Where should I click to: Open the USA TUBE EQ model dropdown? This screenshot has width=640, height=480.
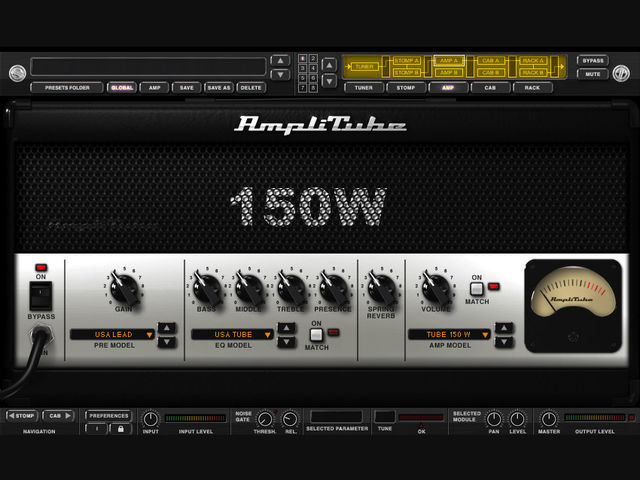tap(233, 334)
